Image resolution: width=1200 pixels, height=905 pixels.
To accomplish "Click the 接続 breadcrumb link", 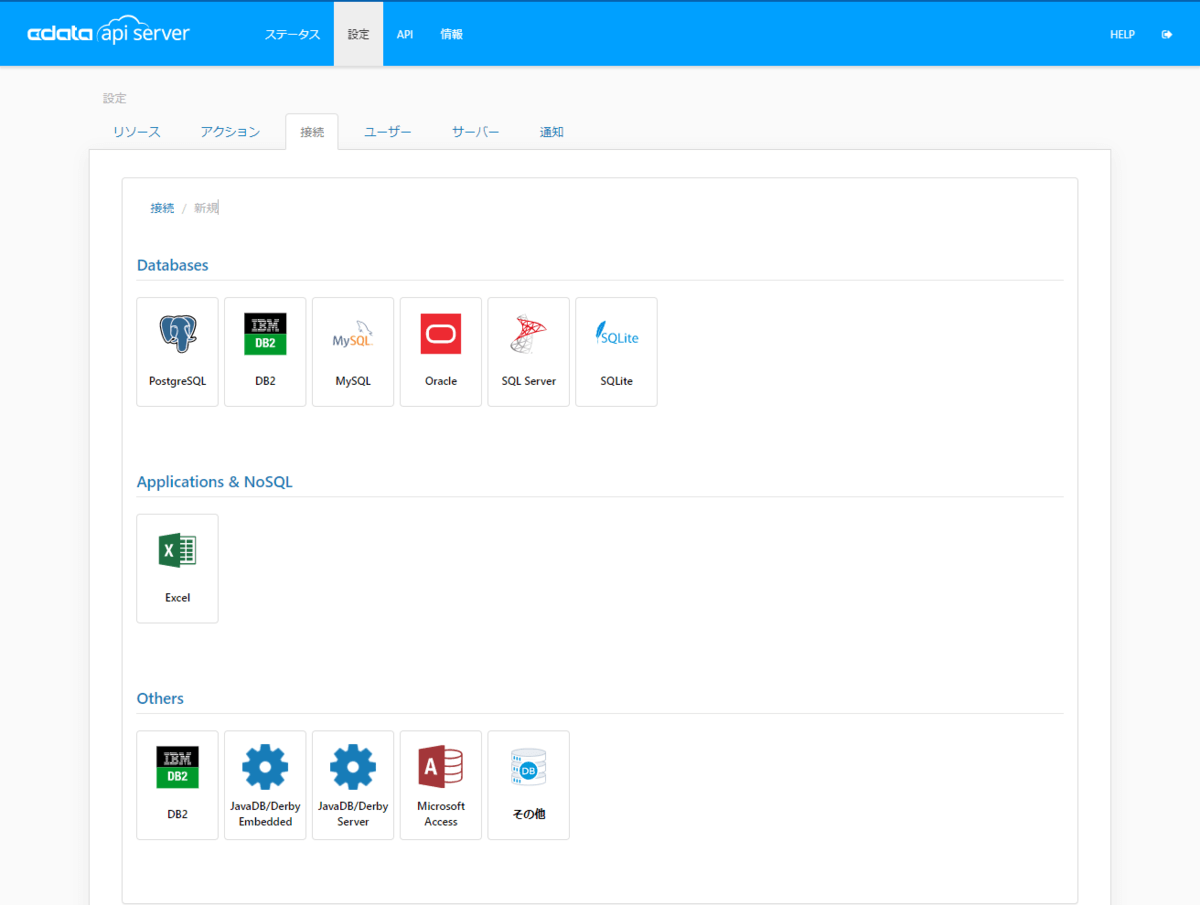I will 162,208.
